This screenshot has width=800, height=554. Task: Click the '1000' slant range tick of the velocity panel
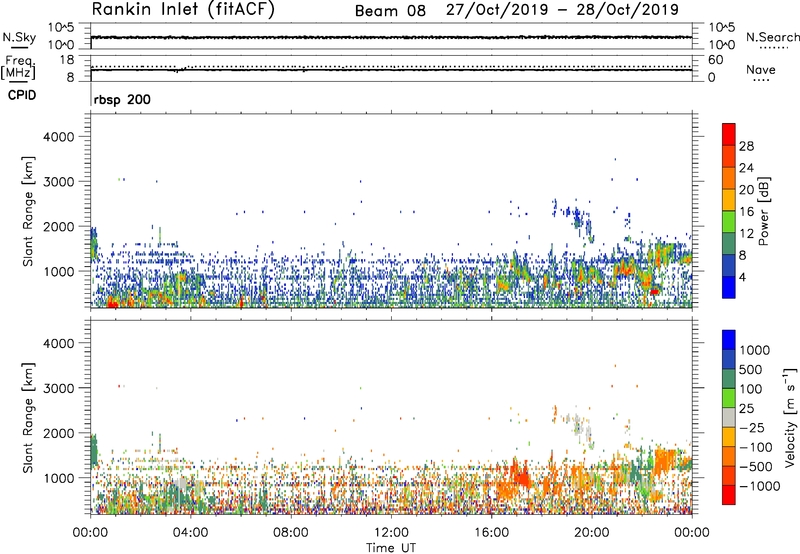(58, 478)
